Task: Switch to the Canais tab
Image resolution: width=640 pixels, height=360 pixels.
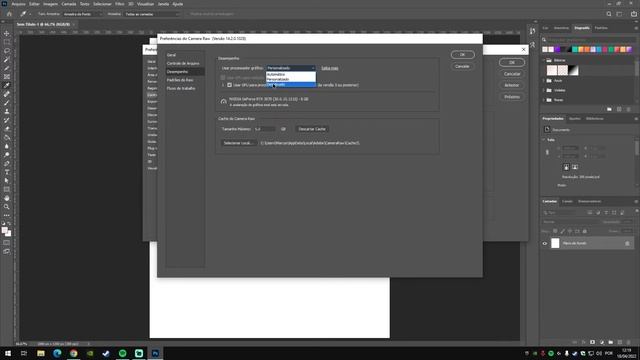Action: (x=567, y=201)
